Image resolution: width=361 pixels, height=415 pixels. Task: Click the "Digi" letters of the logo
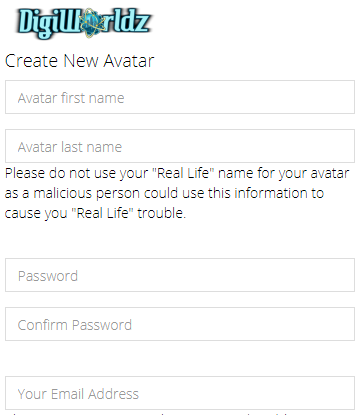coord(41,23)
